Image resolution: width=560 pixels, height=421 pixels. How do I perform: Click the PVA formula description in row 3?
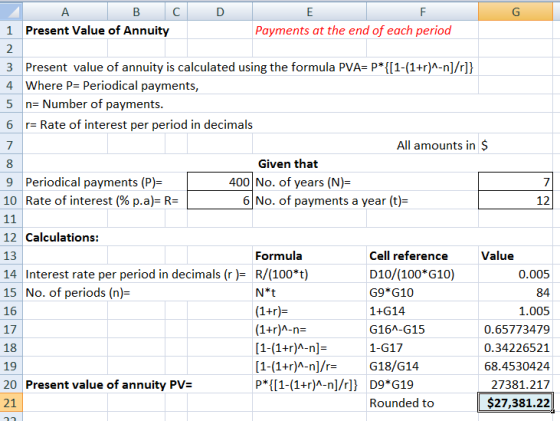[249, 67]
